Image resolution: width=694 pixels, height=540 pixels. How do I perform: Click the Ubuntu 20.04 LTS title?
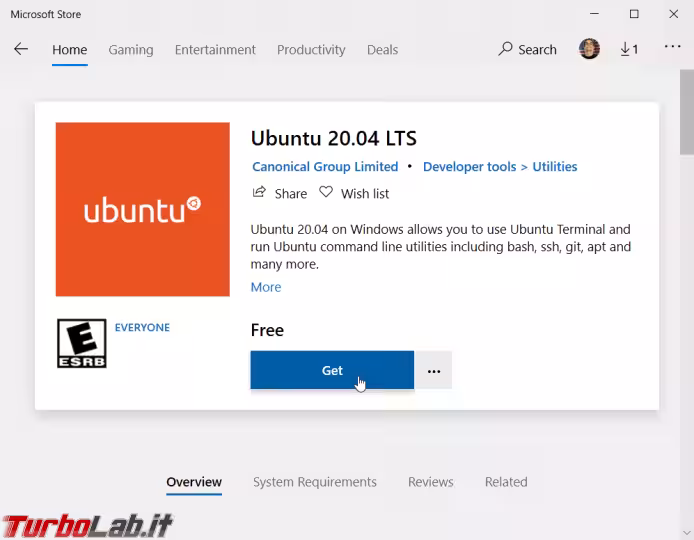tap(334, 138)
